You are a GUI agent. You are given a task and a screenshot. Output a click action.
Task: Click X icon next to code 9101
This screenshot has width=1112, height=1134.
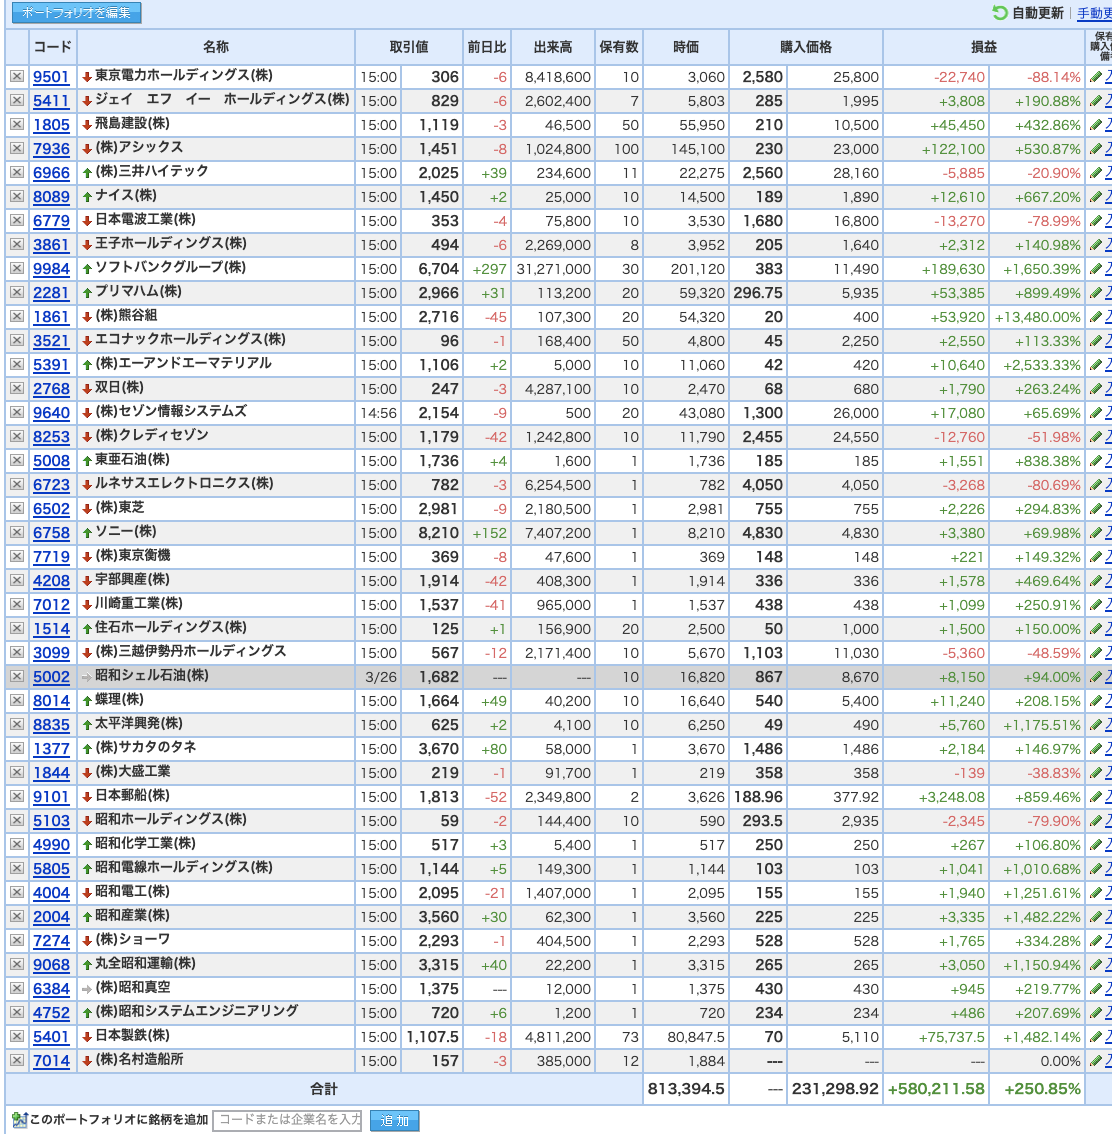point(17,796)
